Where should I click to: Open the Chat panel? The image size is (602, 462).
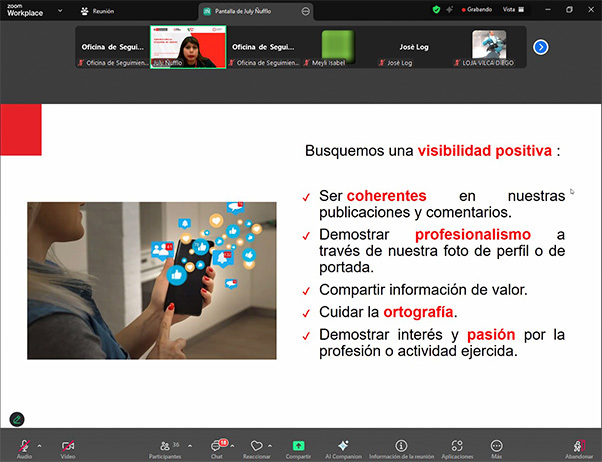click(x=216, y=449)
